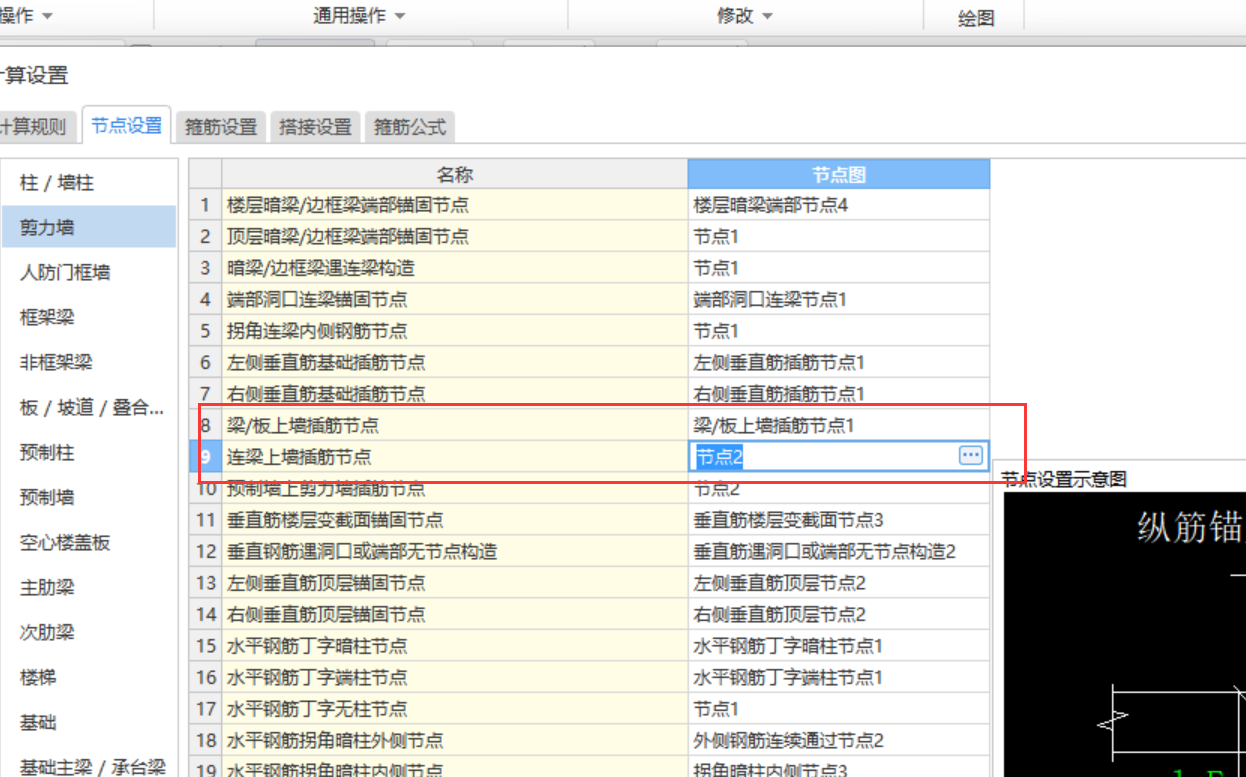Click row 12 垂直钢筋遇洞口或端部无节点构造
The width and height of the screenshot is (1246, 777).
tap(455, 551)
